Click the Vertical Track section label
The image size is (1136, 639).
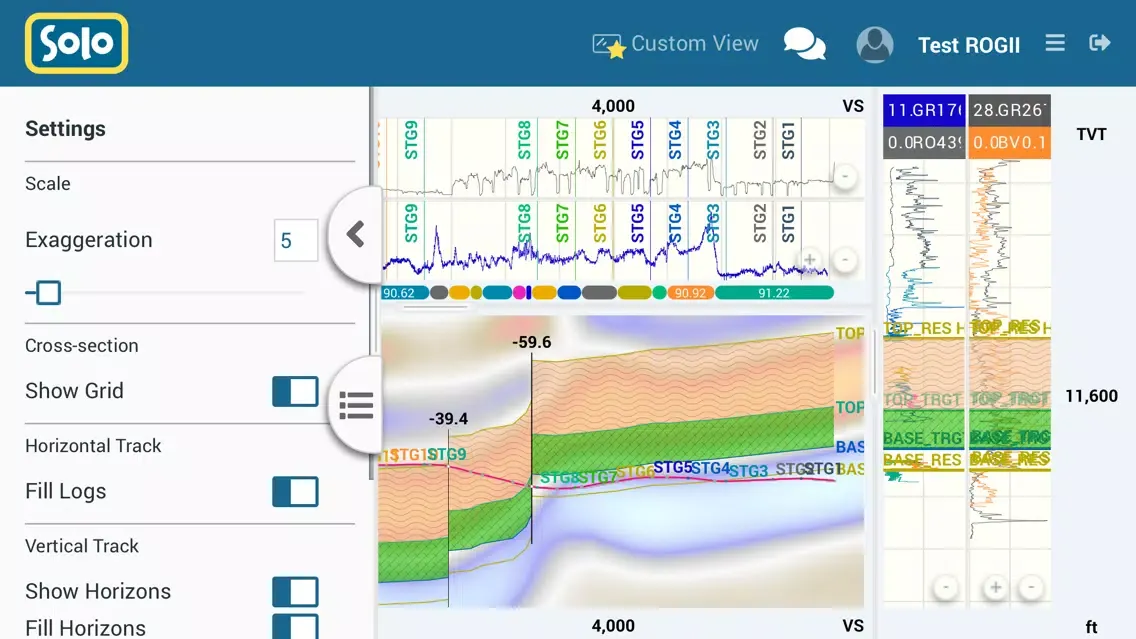(x=82, y=546)
